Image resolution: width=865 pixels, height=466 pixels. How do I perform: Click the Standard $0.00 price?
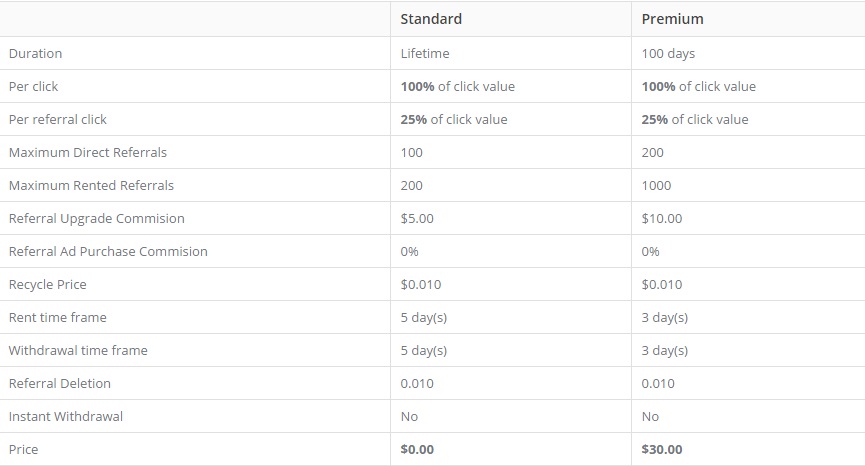417,449
